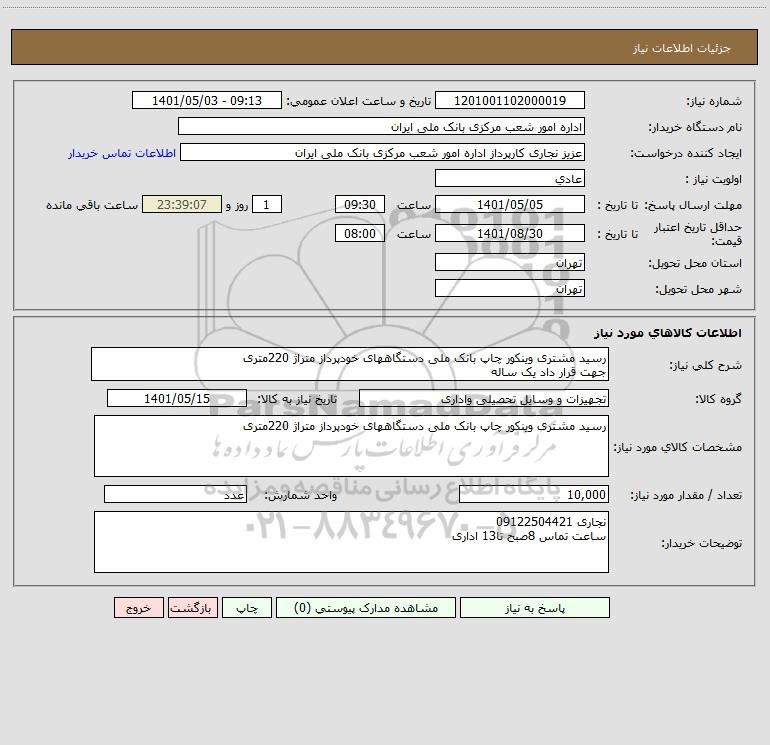Click the ساعت باقی مانده text
The width and height of the screenshot is (770, 745).
(x=92, y=205)
